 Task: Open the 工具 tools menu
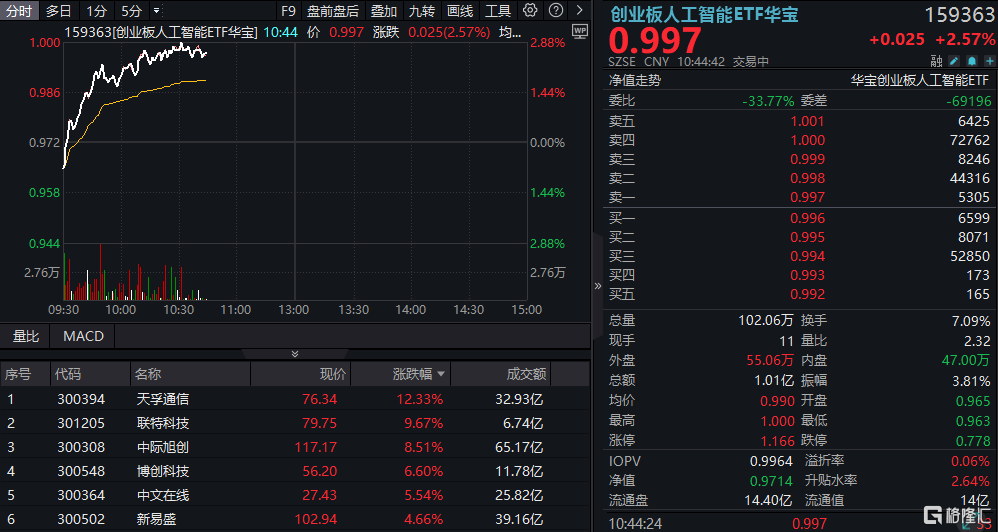[498, 10]
